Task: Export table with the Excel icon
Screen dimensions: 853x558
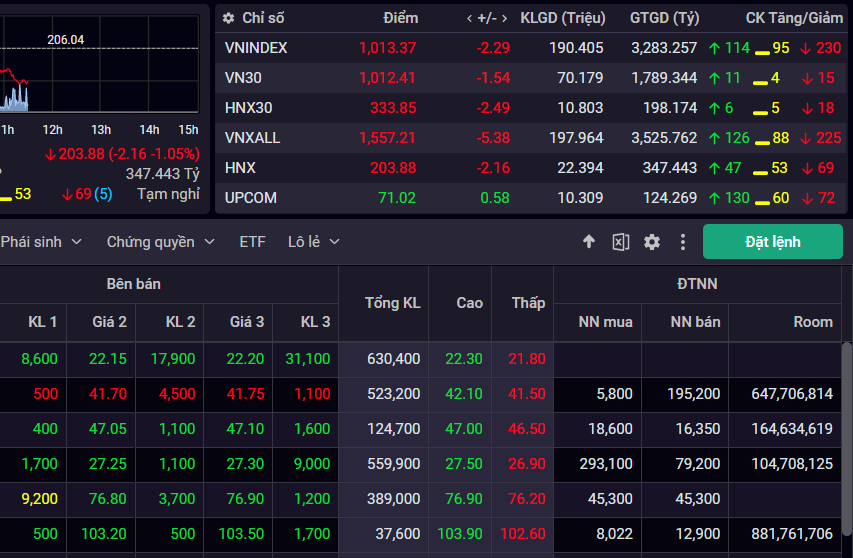Action: click(621, 241)
